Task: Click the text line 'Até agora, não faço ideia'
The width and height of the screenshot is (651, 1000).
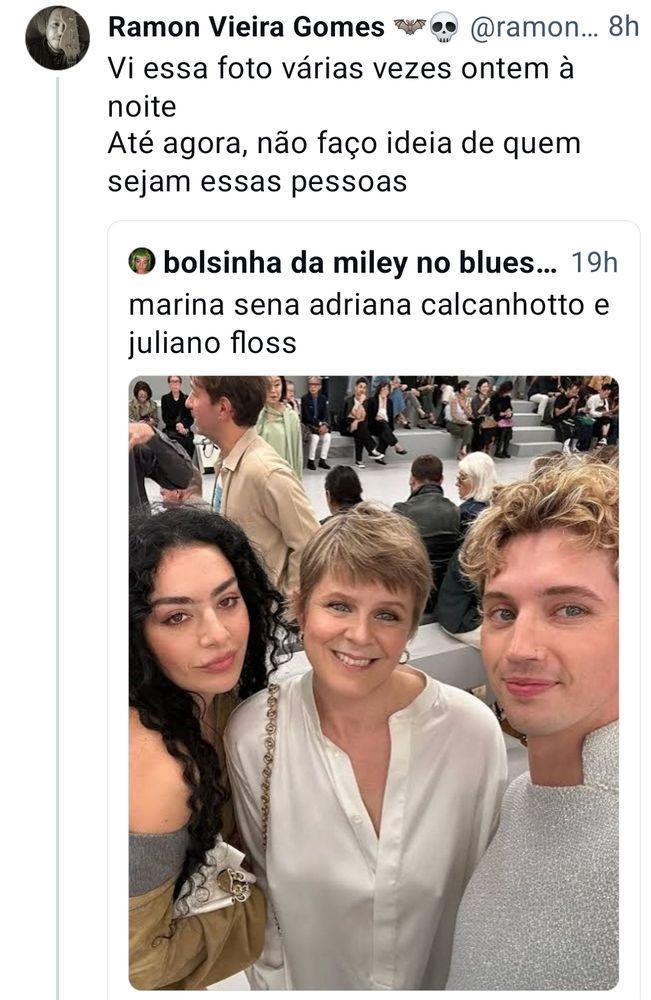Action: (344, 143)
